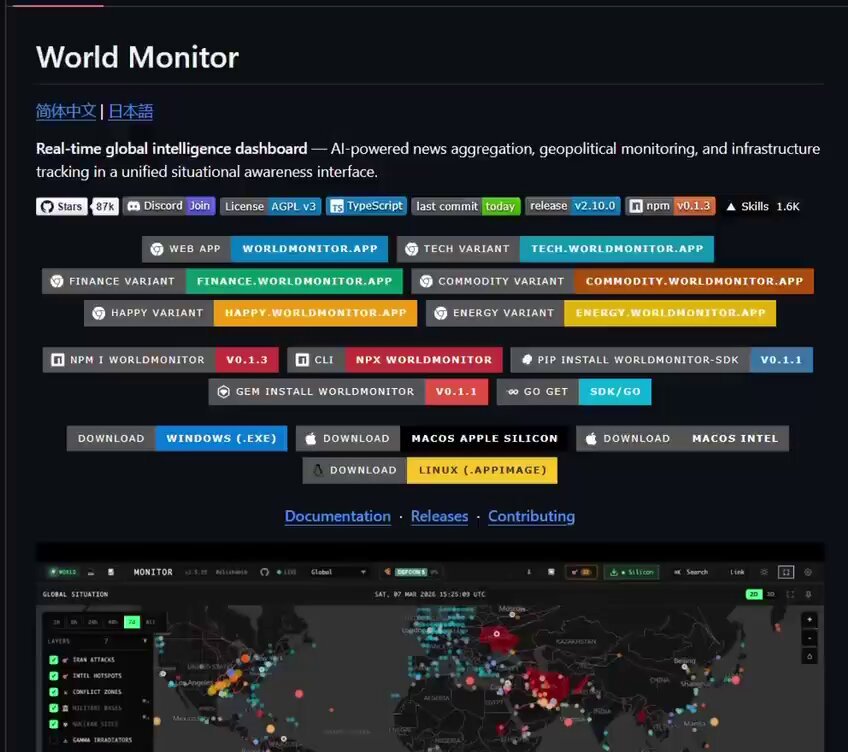Click the small npm v0.1.3 badge

pos(671,206)
